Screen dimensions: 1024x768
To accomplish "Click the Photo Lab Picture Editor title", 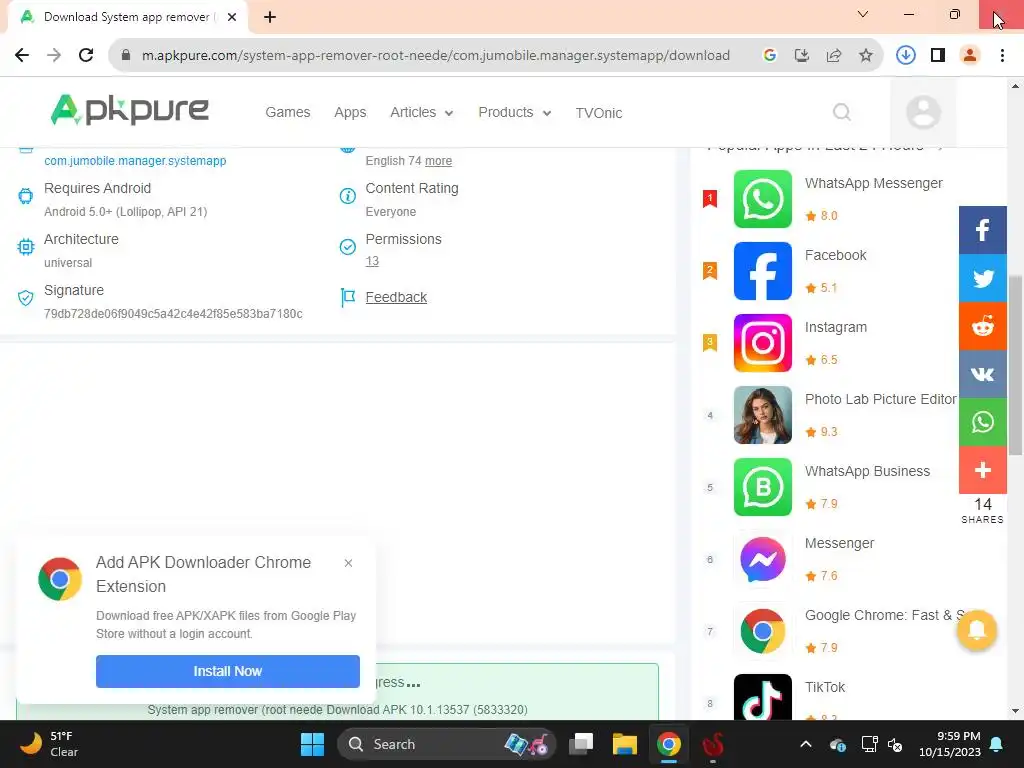I will tap(880, 399).
